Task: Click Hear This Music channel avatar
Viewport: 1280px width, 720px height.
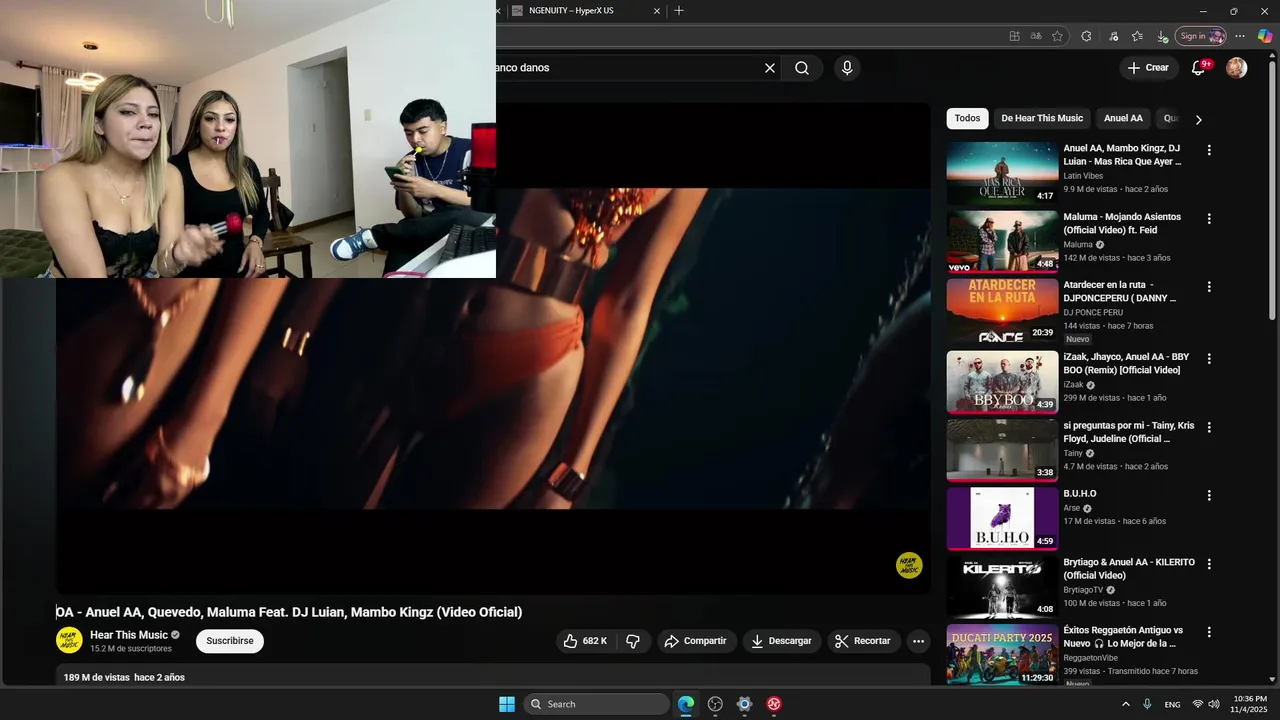Action: [x=69, y=641]
